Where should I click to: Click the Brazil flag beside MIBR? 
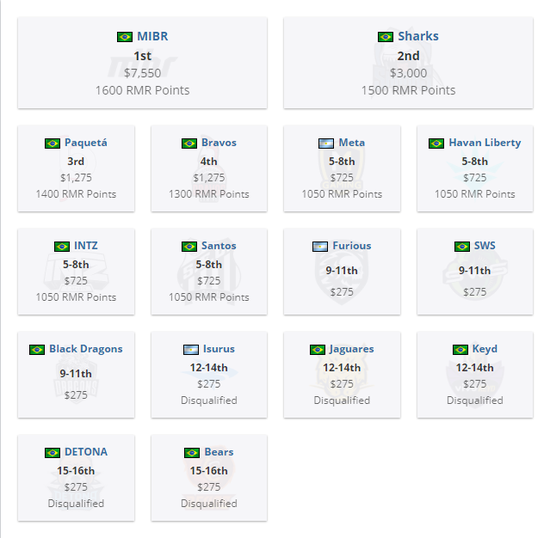[125, 37]
